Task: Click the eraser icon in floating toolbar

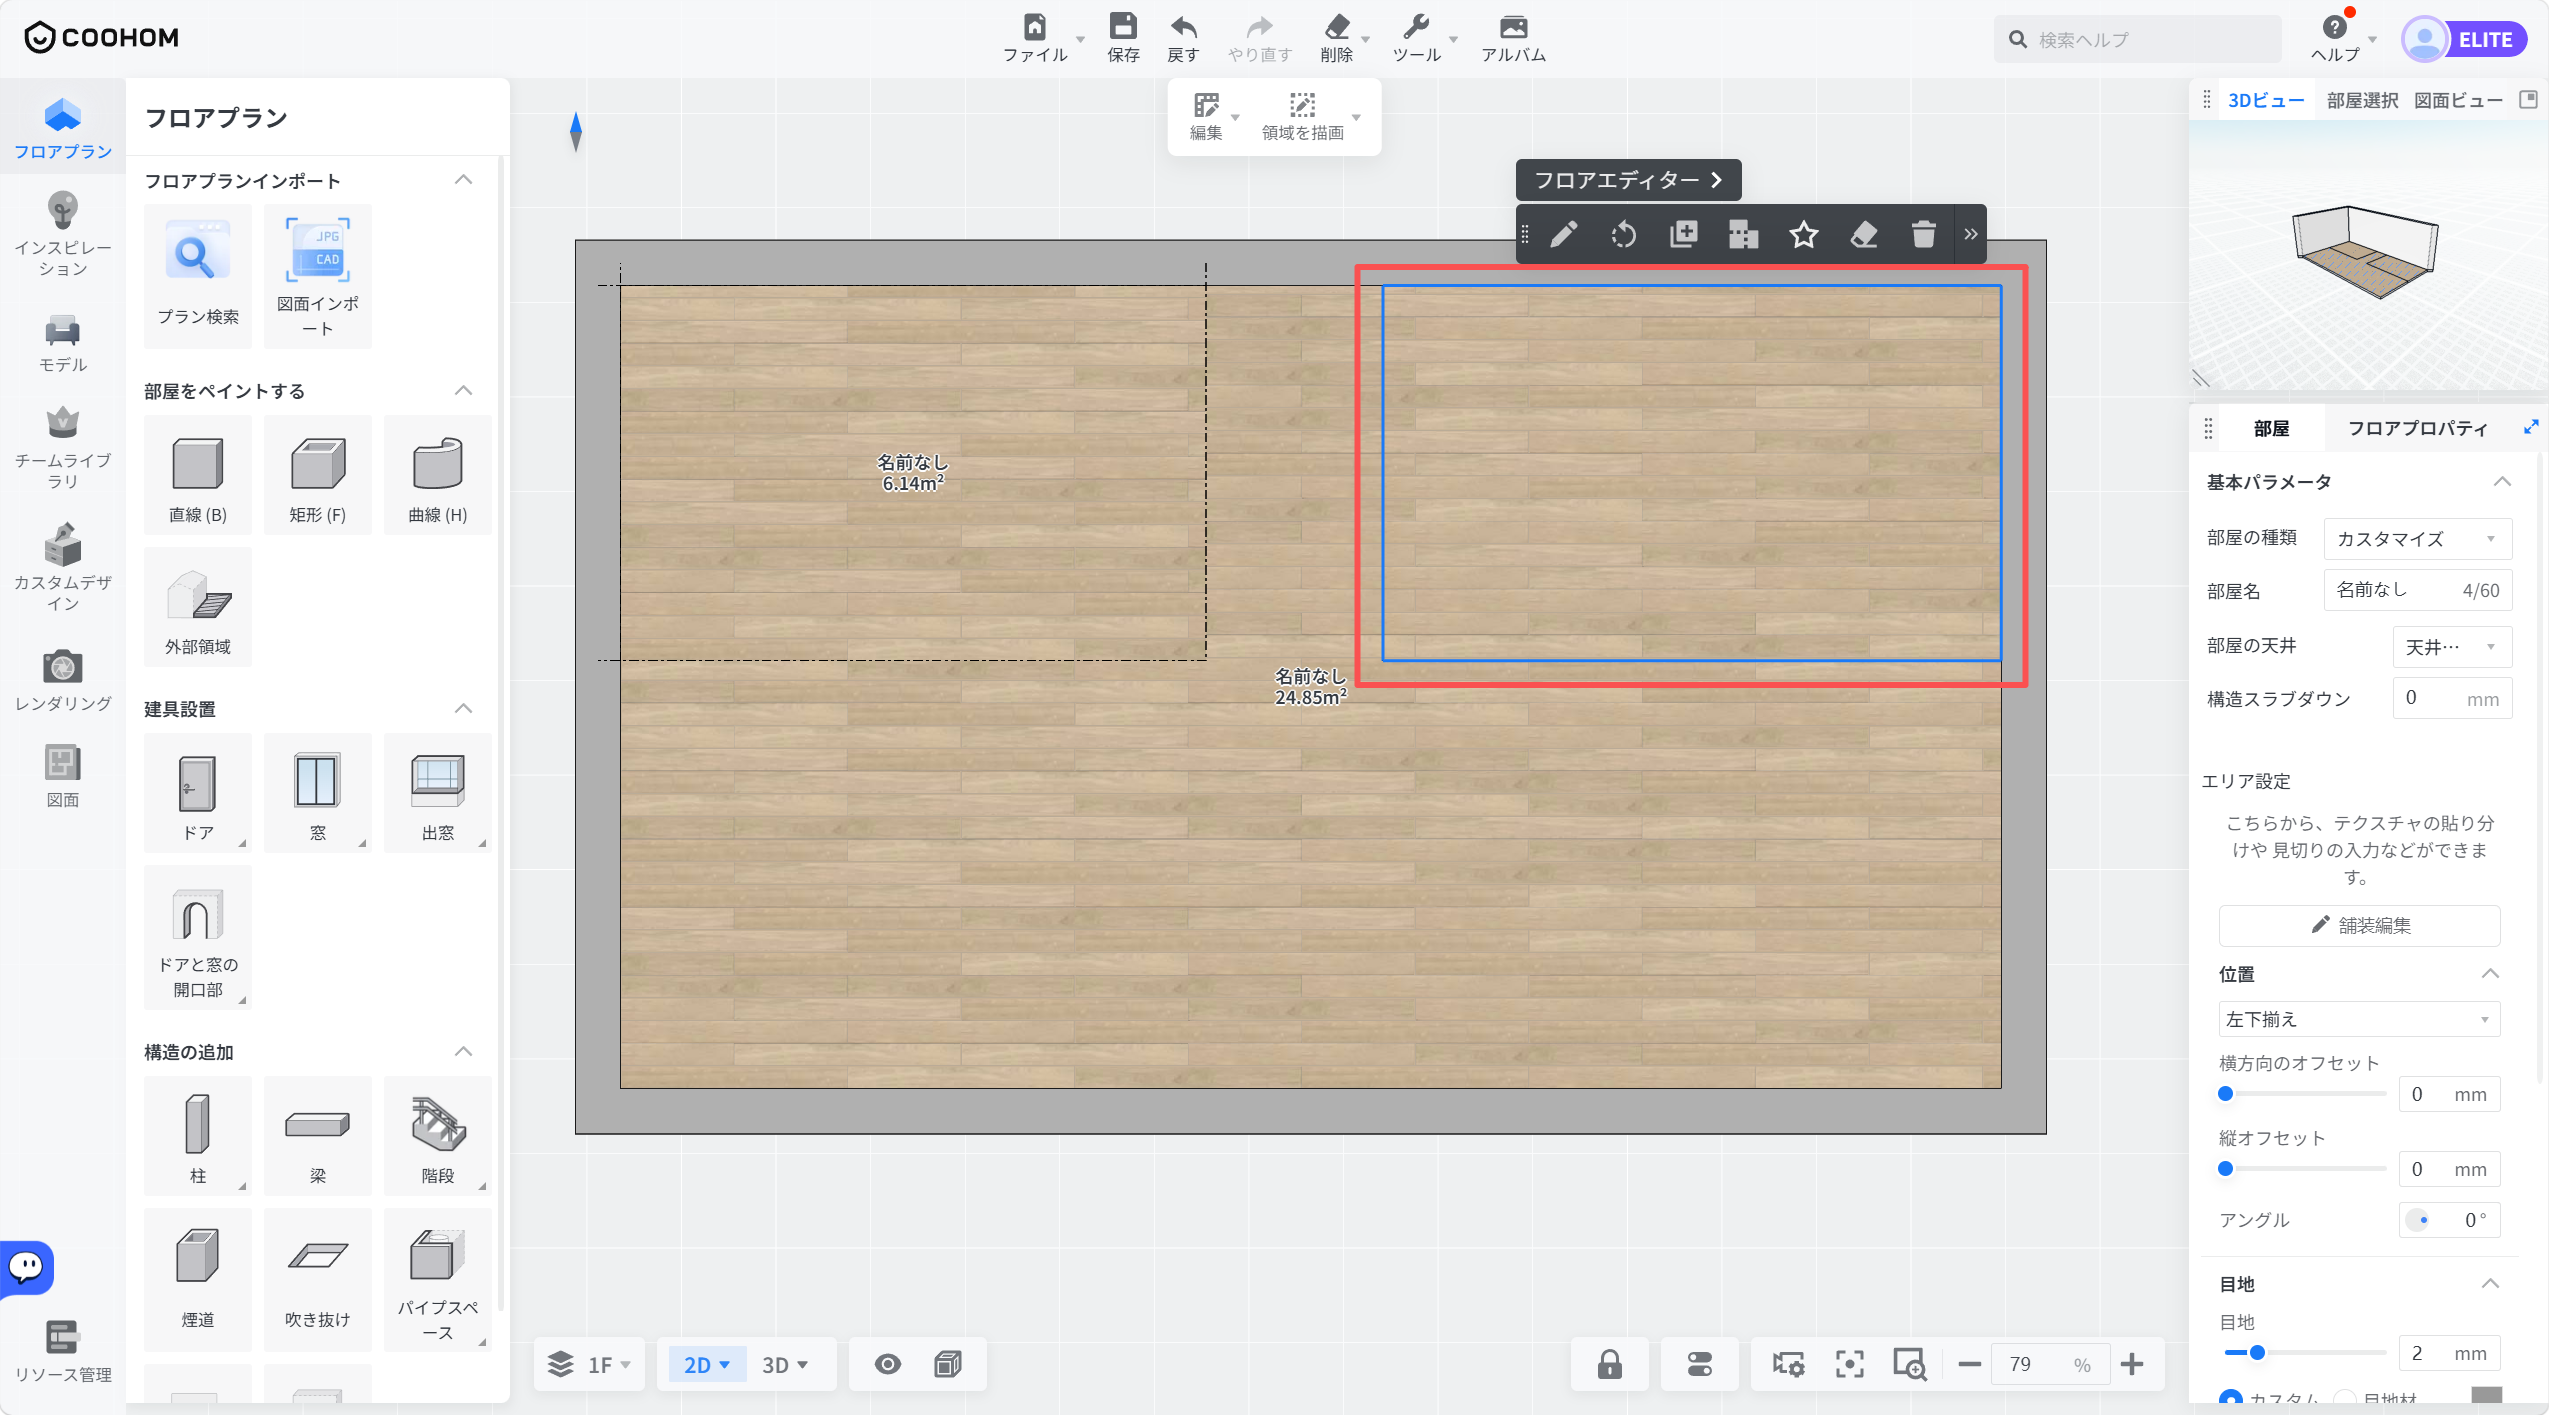Action: click(1864, 235)
